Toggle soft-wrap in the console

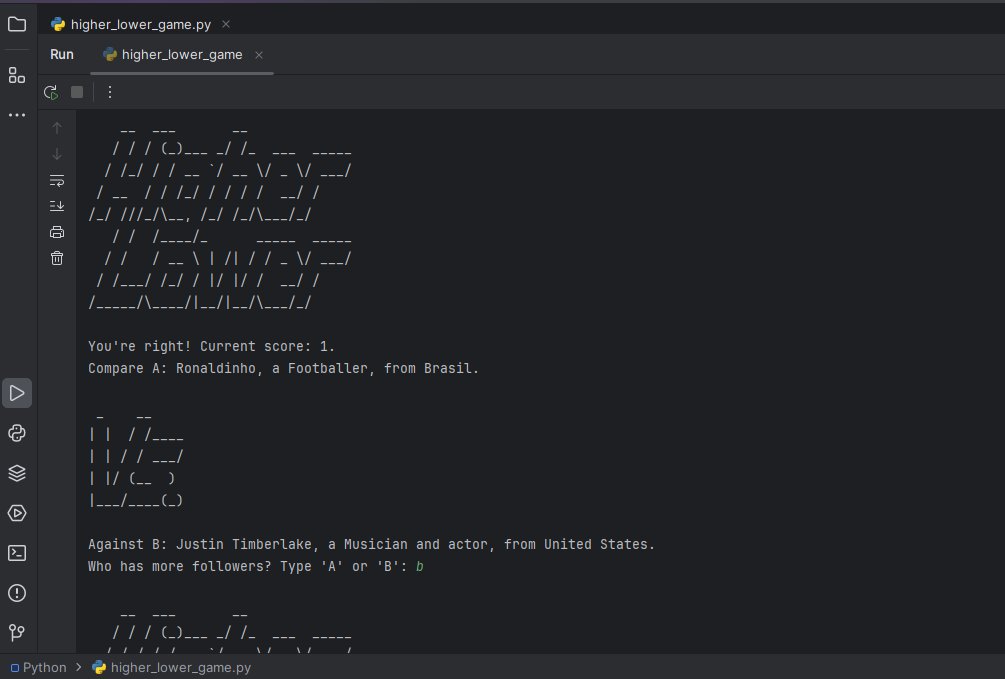[x=57, y=180]
